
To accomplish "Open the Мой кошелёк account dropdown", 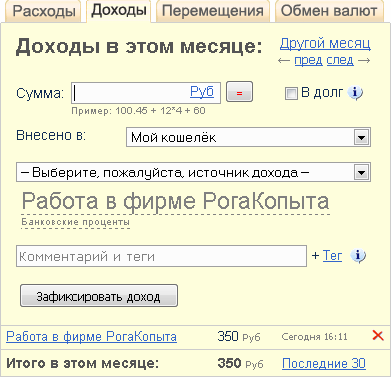I will click(248, 137).
